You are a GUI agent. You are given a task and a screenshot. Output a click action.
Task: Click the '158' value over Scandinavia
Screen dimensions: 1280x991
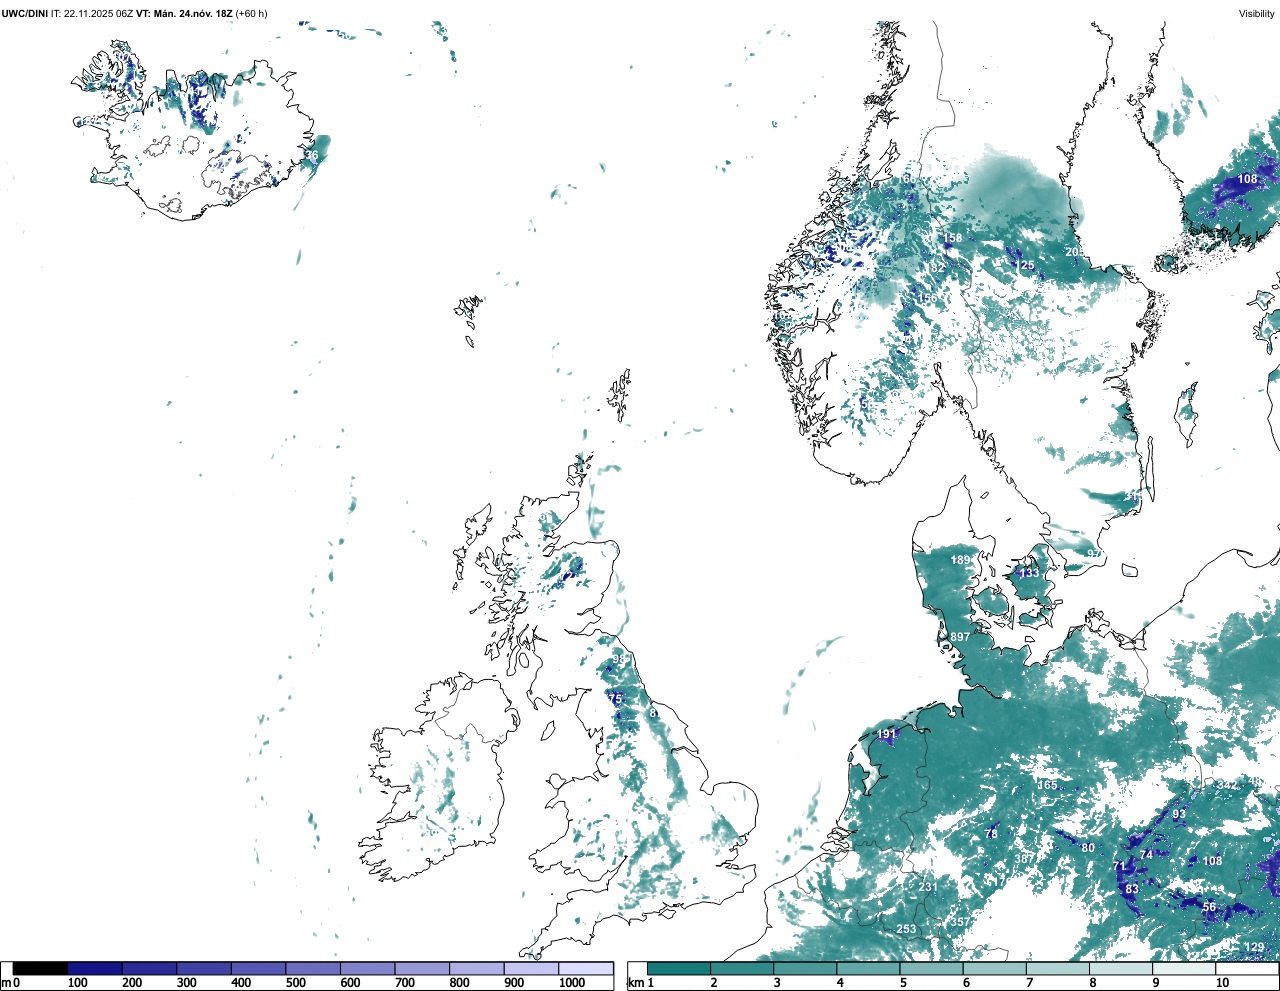pyautogui.click(x=953, y=238)
